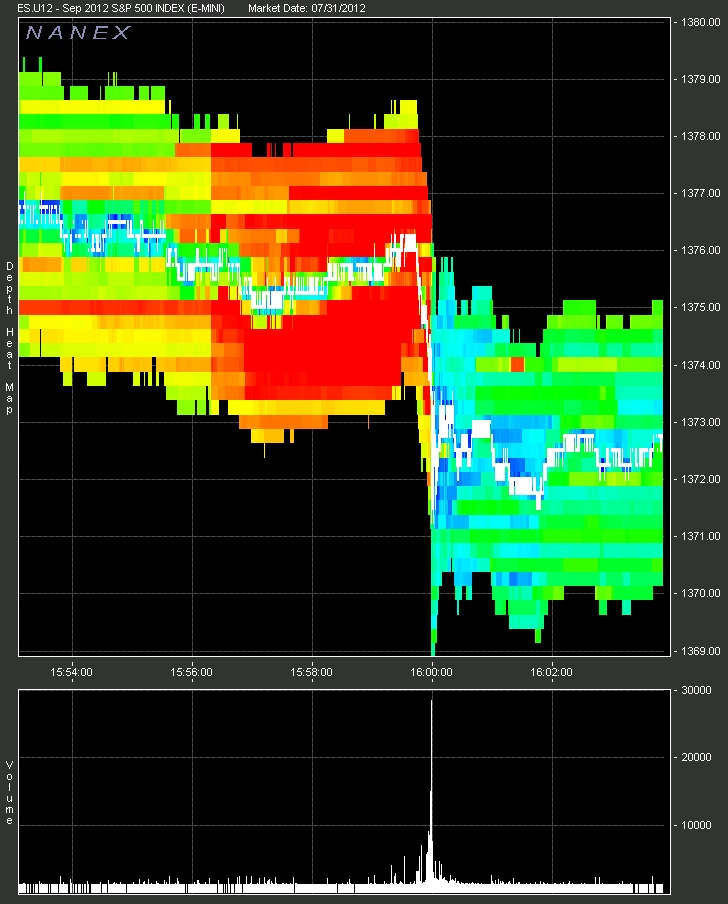The height and width of the screenshot is (904, 728).
Task: Select the 1379.00 price axis label
Action: point(700,80)
